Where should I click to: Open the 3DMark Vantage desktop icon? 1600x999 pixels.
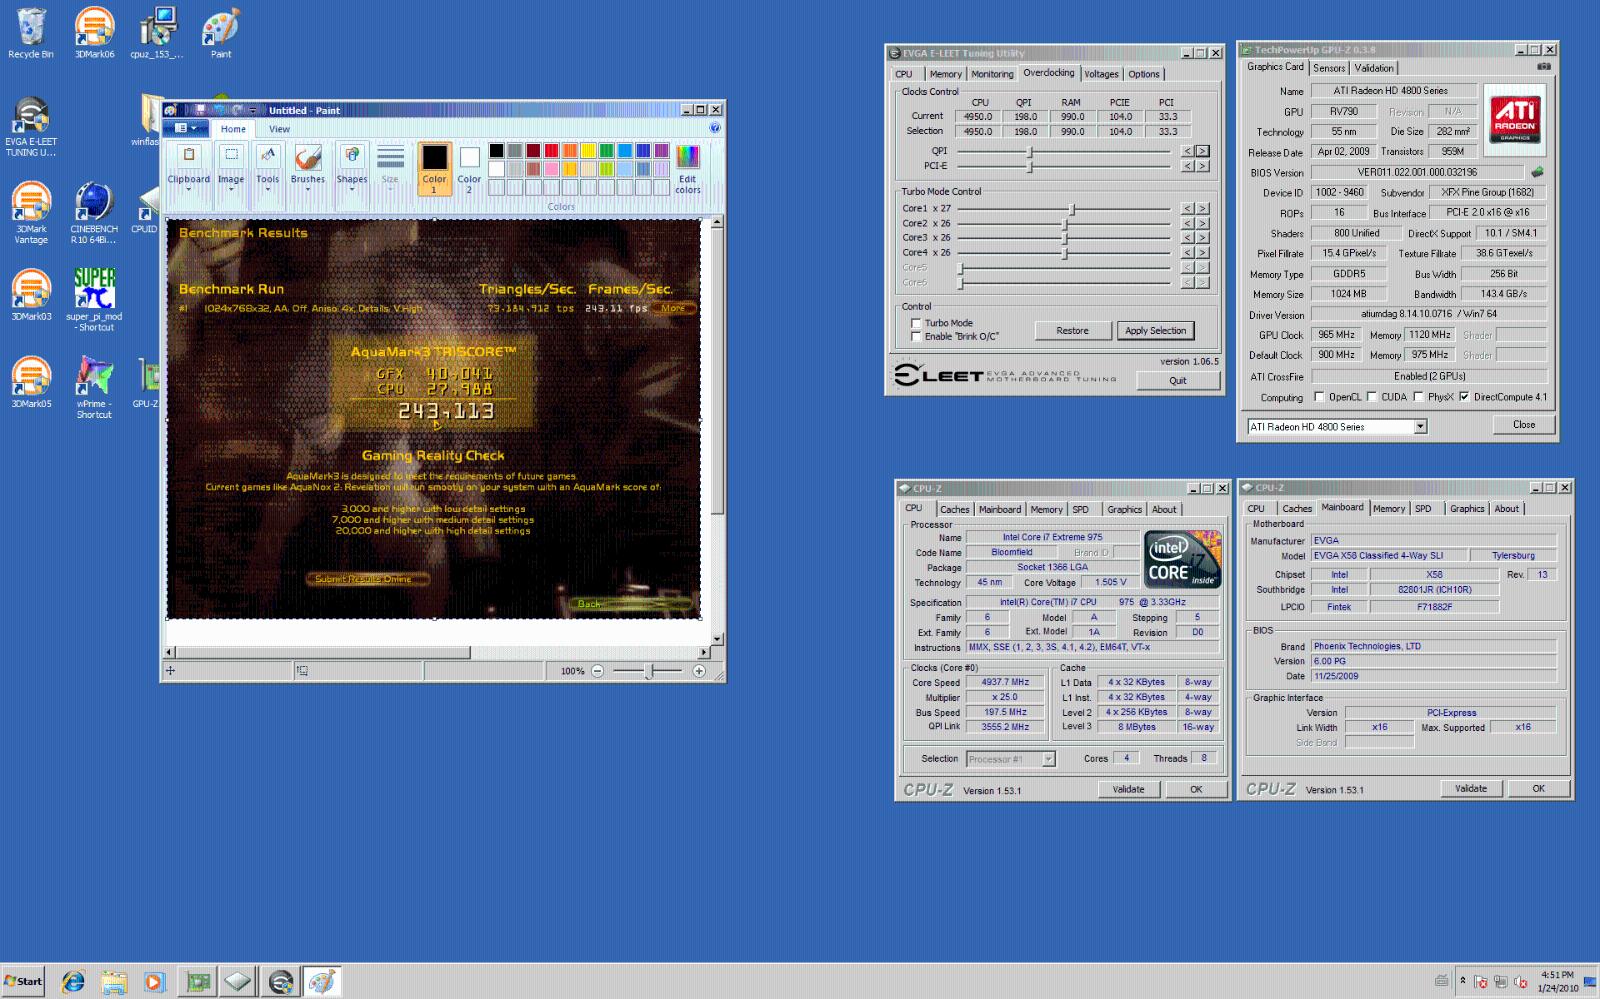(x=31, y=213)
